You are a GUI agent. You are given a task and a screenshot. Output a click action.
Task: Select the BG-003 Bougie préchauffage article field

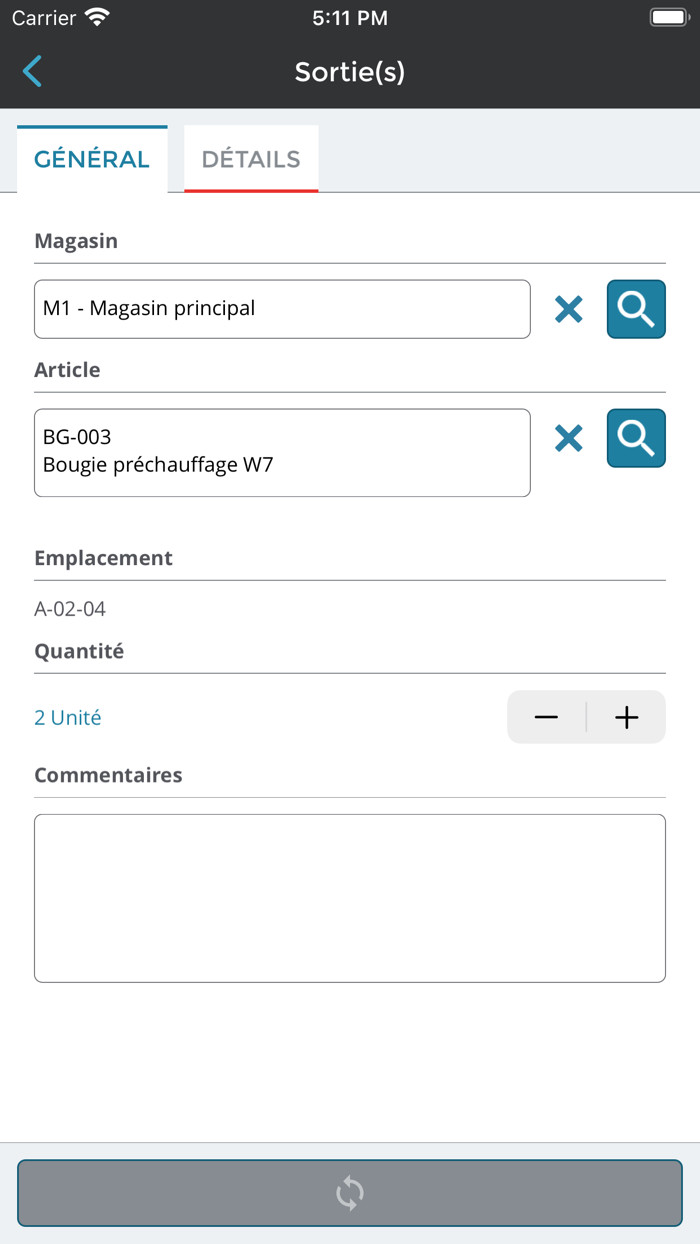tap(282, 451)
